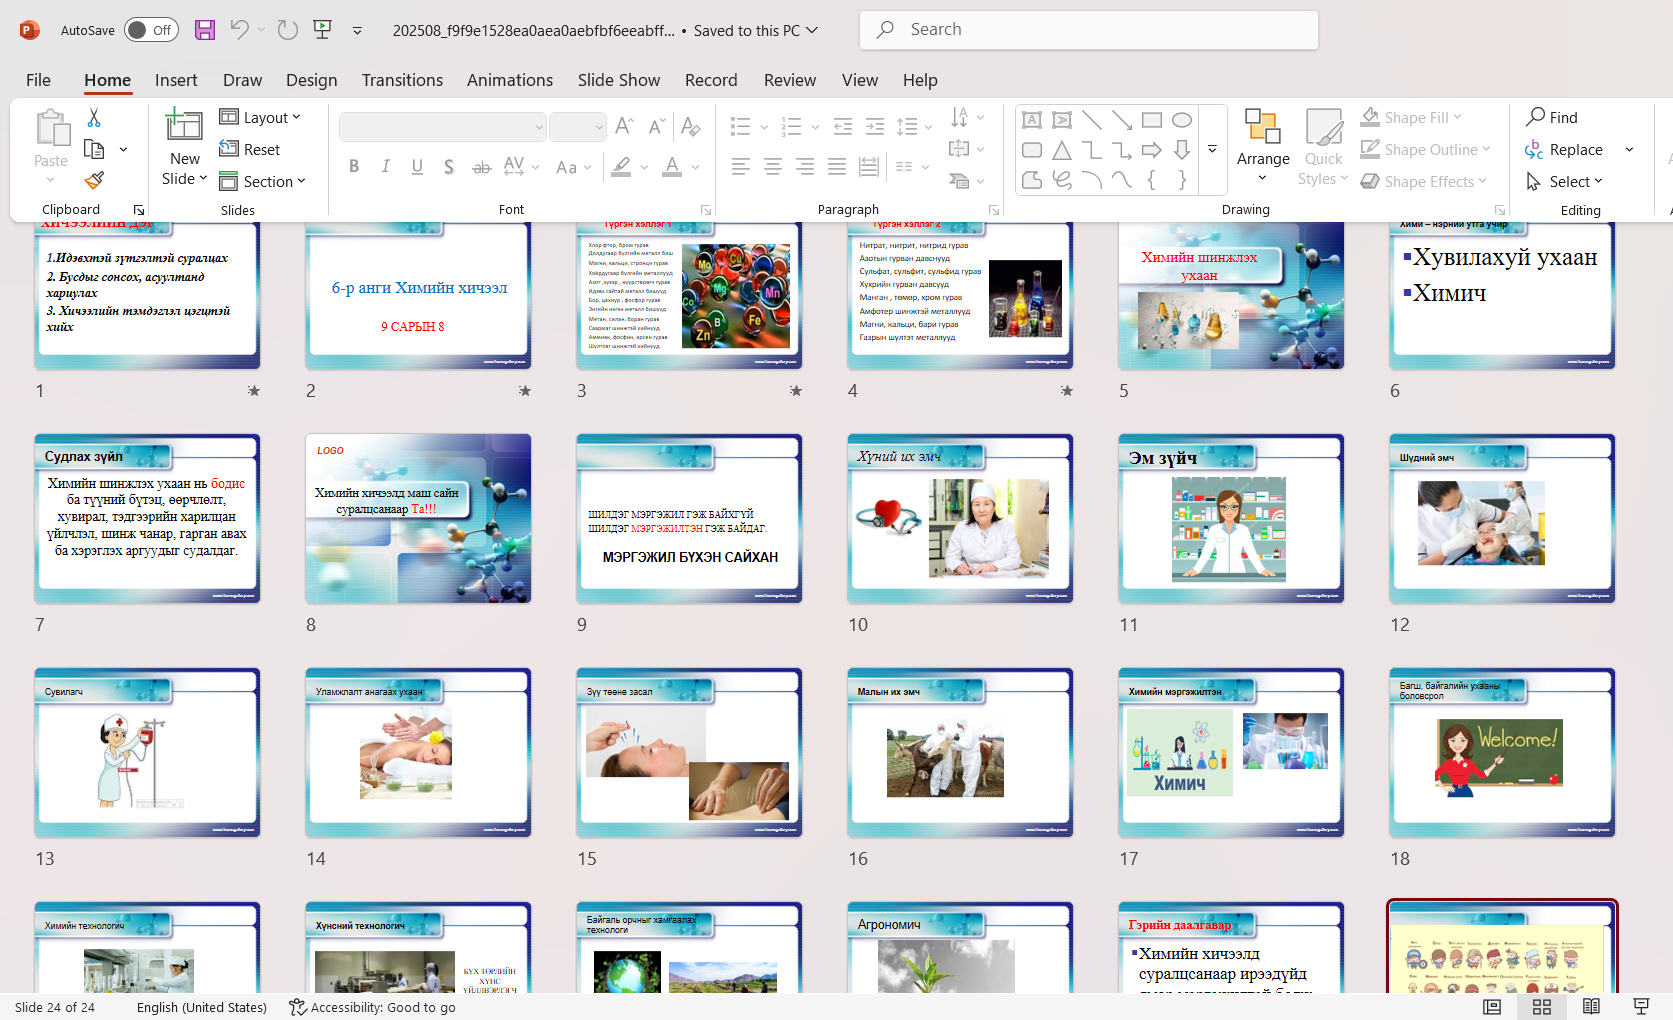Toggle Italic formatting
Image resolution: width=1673 pixels, height=1020 pixels.
(x=385, y=167)
